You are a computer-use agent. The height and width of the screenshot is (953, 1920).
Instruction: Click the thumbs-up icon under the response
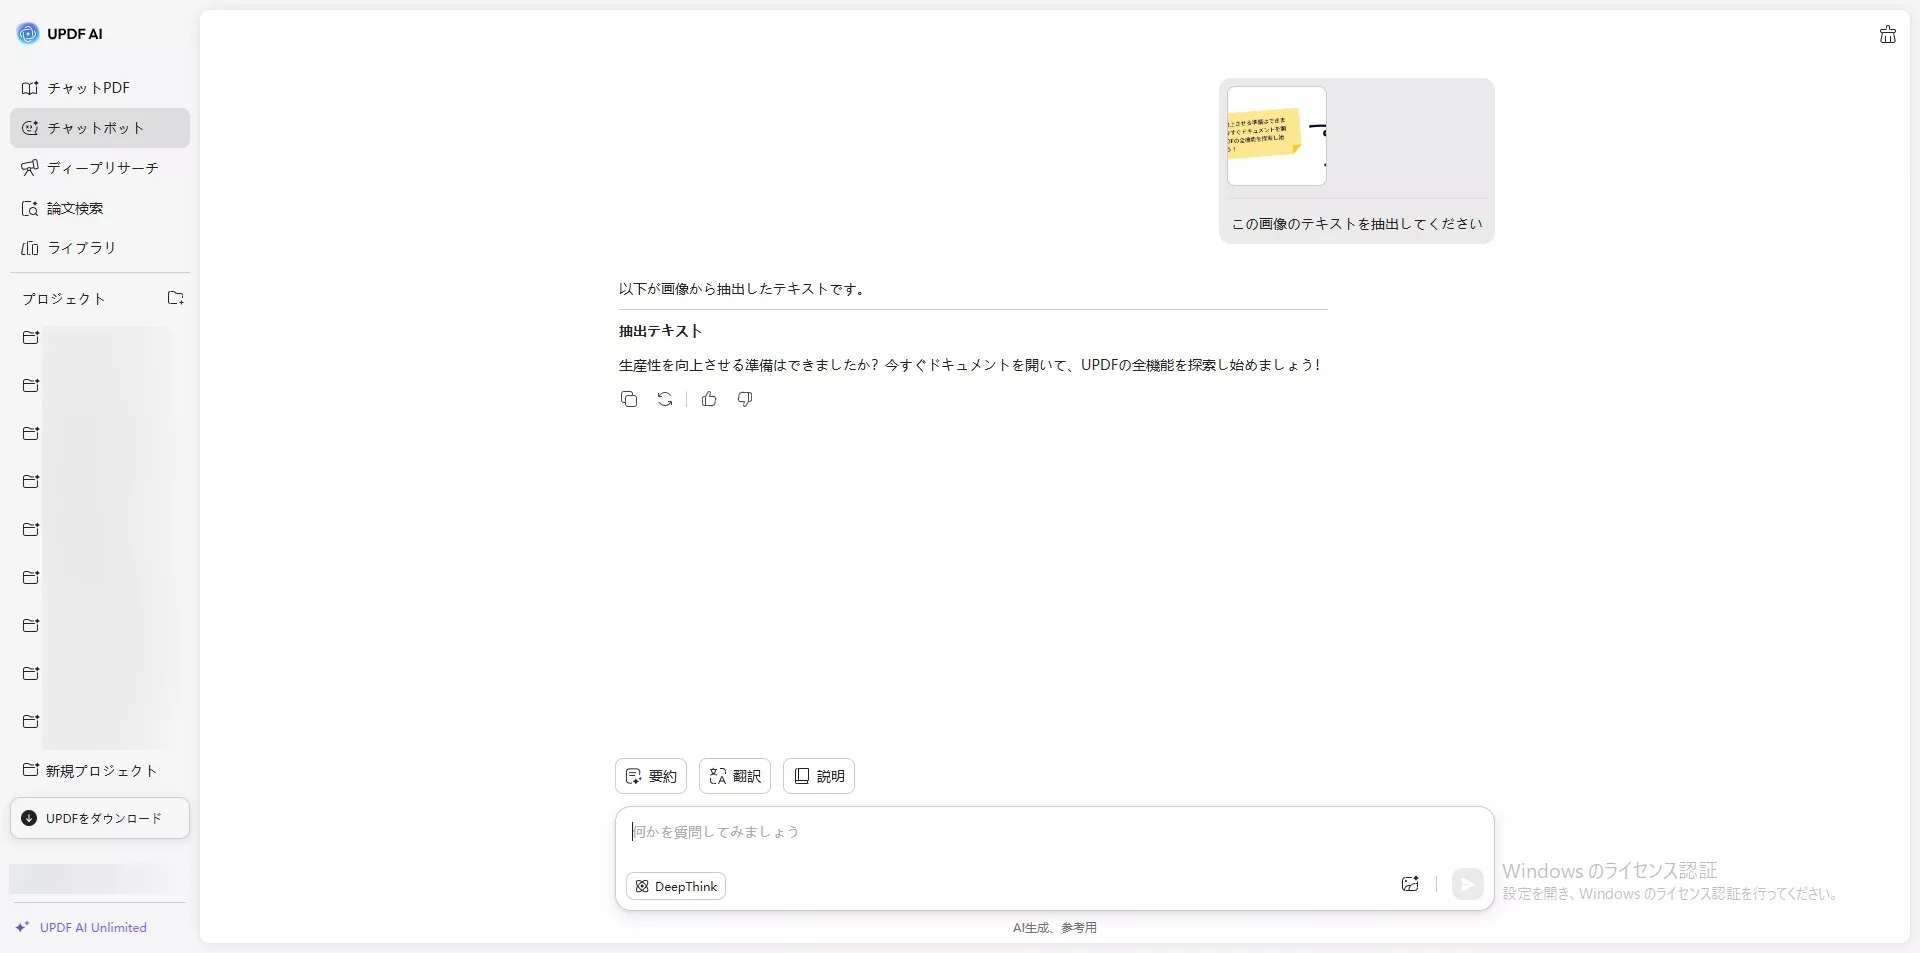click(x=709, y=399)
